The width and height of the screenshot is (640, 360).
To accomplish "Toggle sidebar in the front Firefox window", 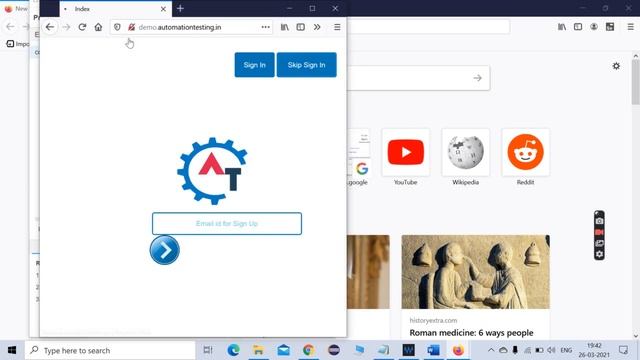I will pos(300,27).
